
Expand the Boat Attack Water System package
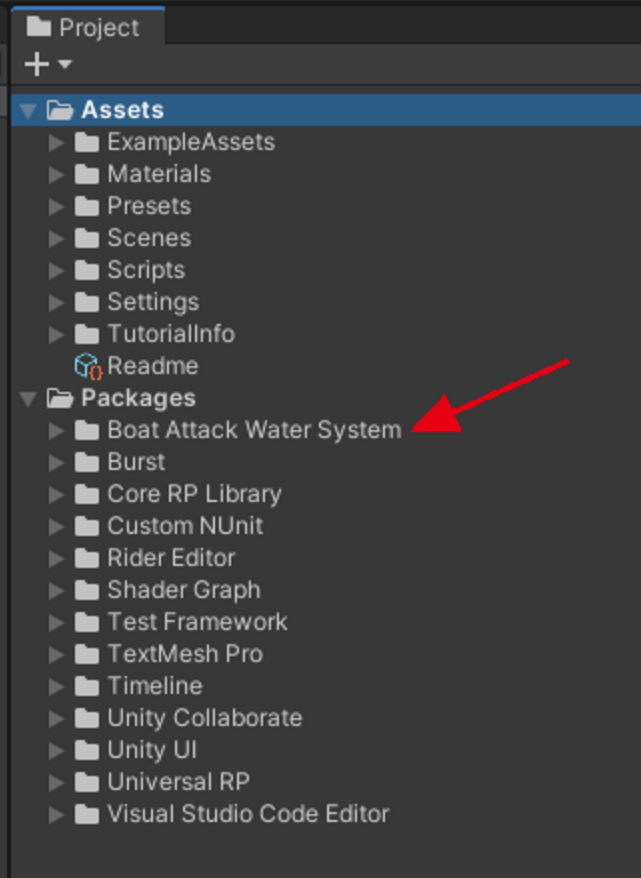[x=57, y=430]
